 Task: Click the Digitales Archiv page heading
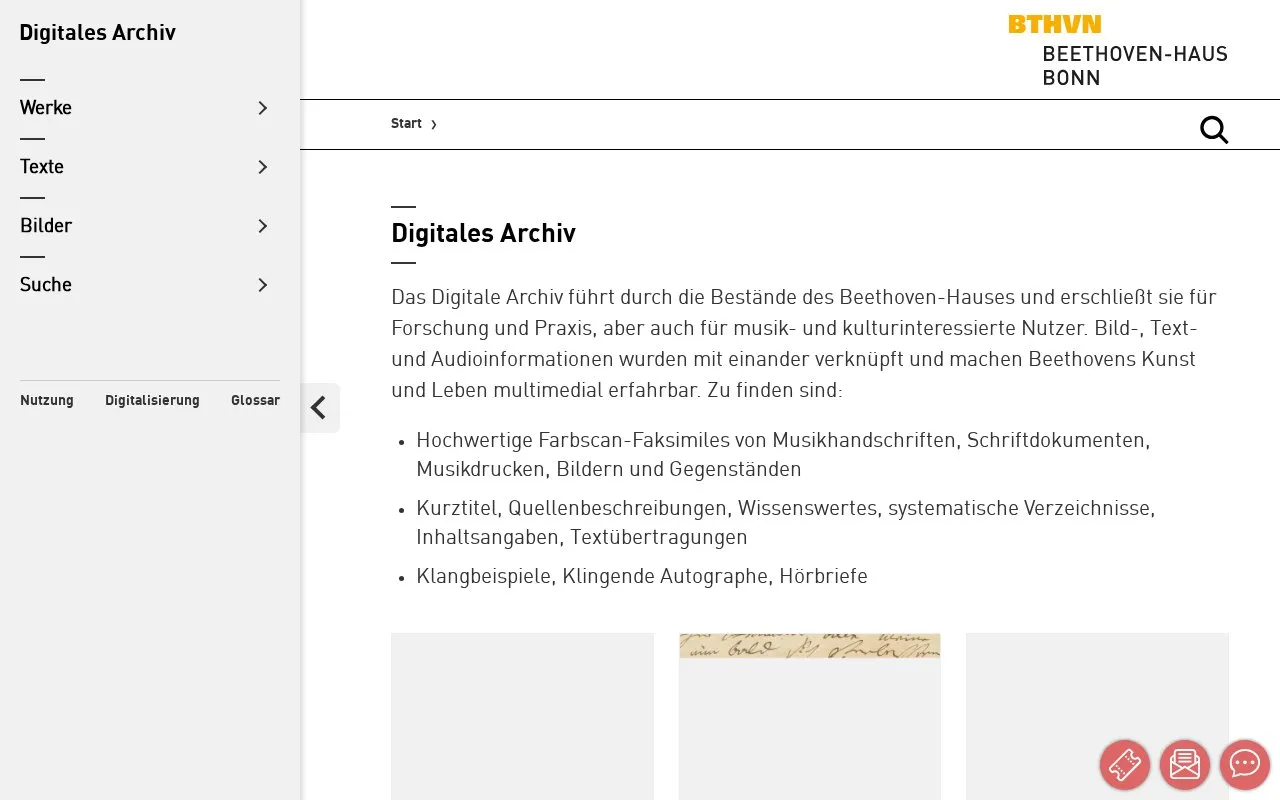coord(483,234)
